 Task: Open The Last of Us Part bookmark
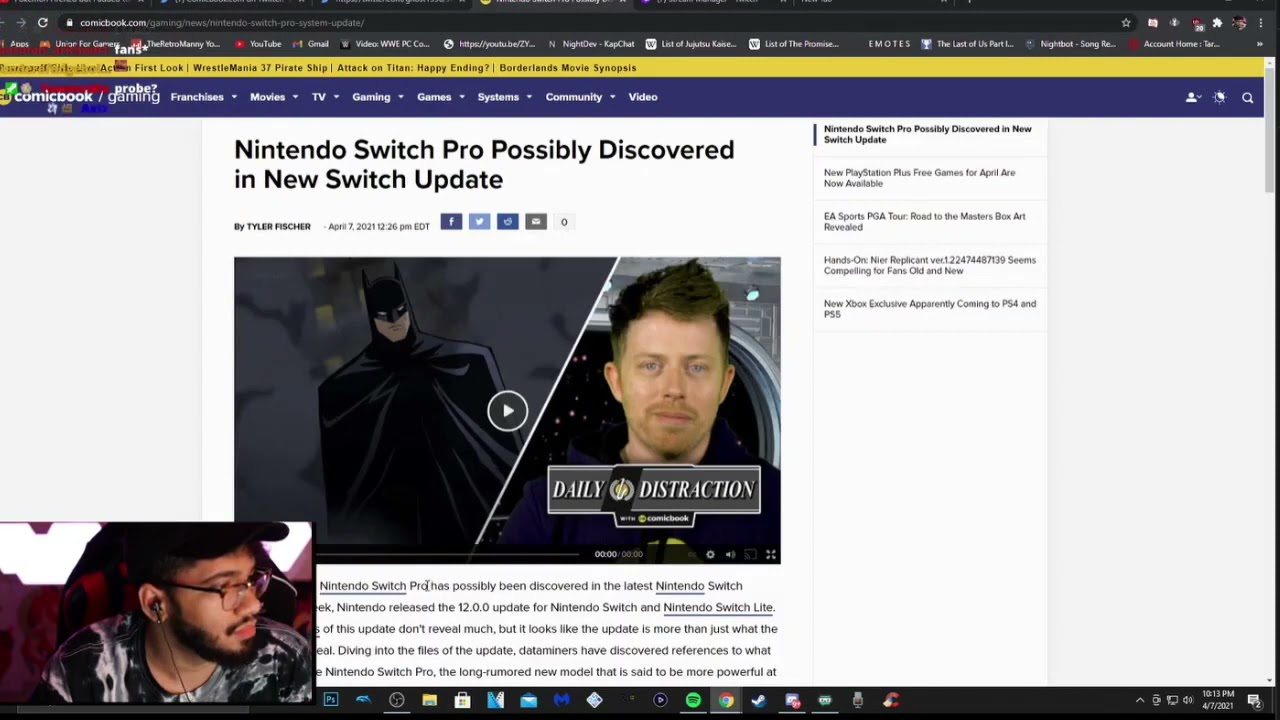click(967, 44)
